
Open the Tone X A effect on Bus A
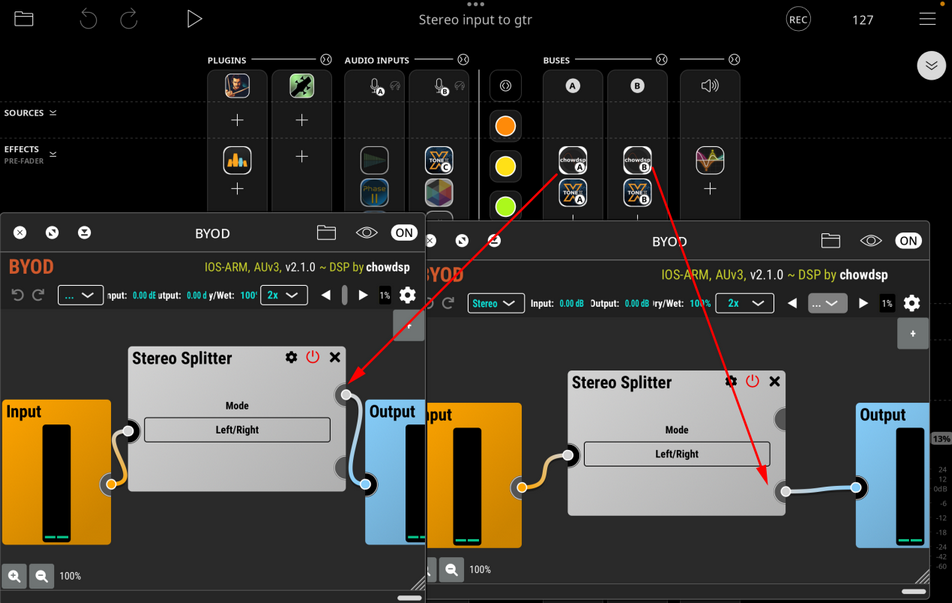click(573, 192)
